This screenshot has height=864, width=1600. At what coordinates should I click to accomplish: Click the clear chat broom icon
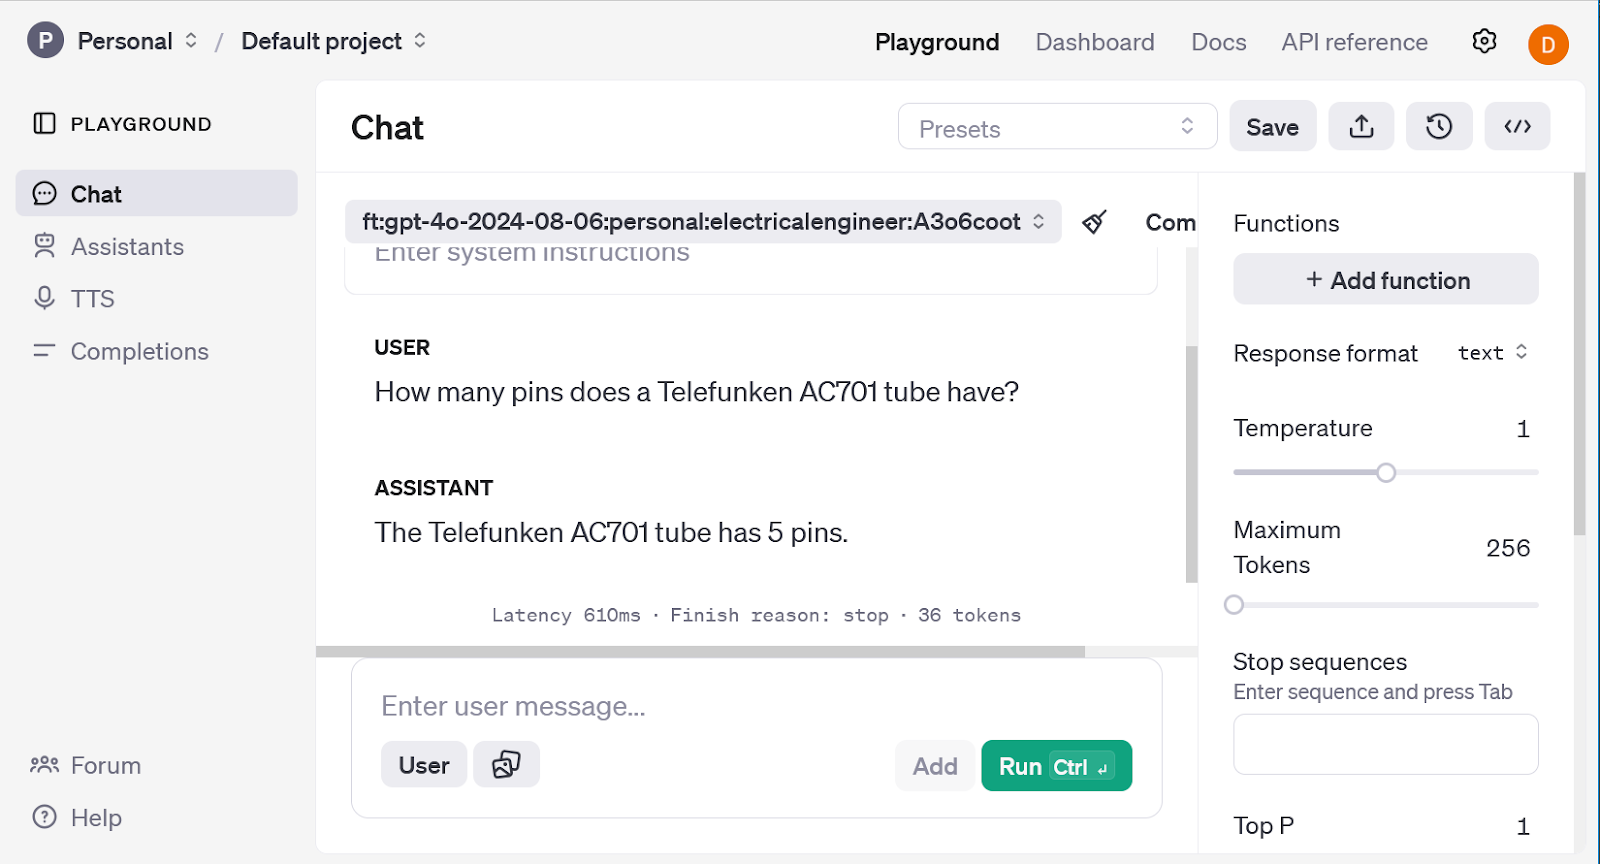point(1094,222)
